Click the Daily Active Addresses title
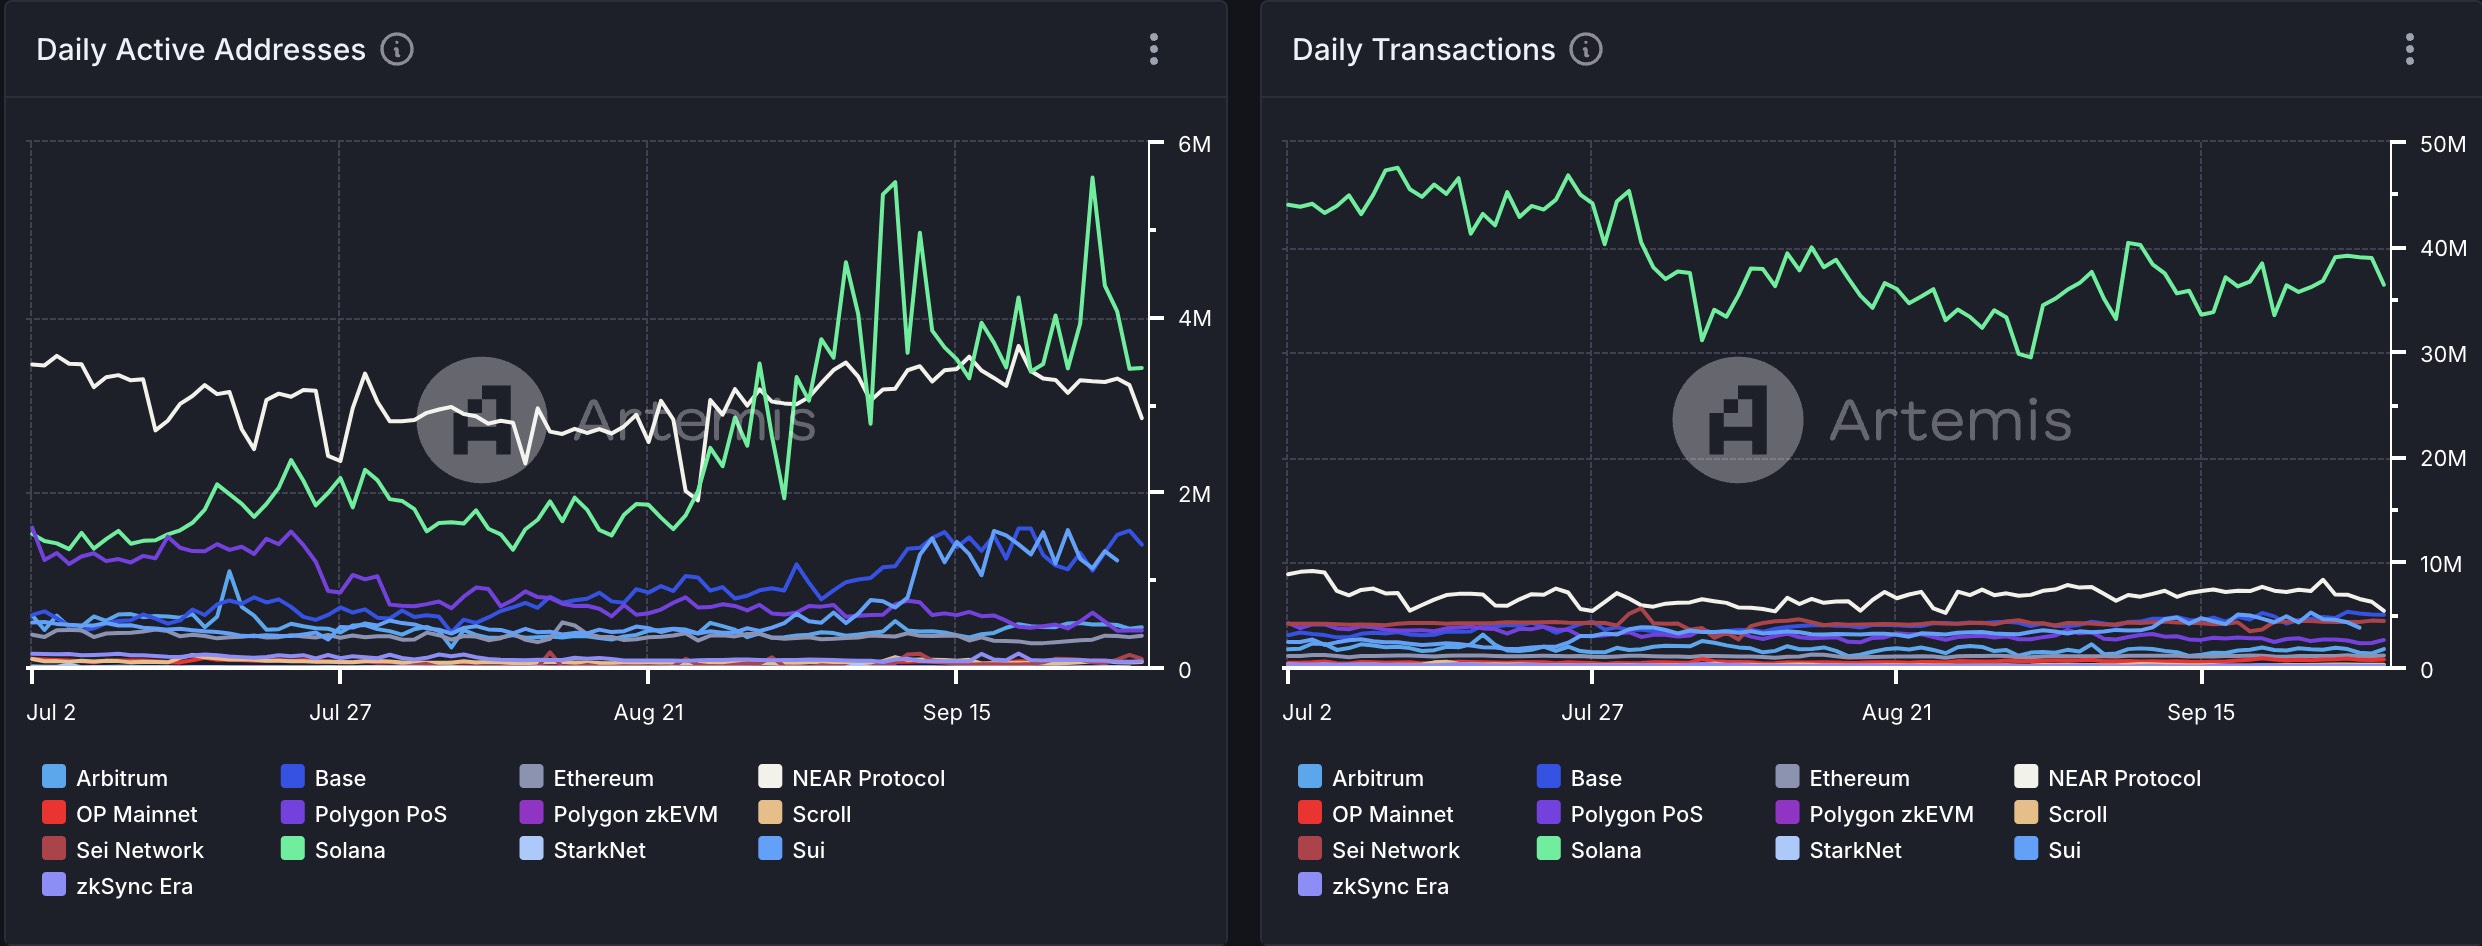2482x946 pixels. [x=201, y=49]
